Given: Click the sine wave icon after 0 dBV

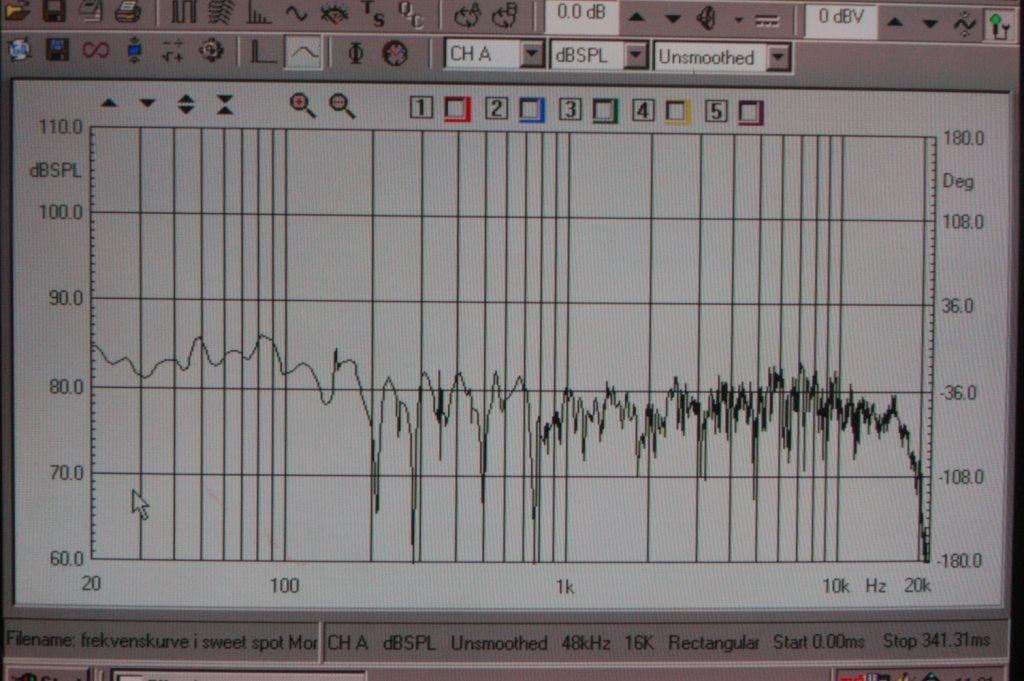Looking at the screenshot, I should coord(964,25).
